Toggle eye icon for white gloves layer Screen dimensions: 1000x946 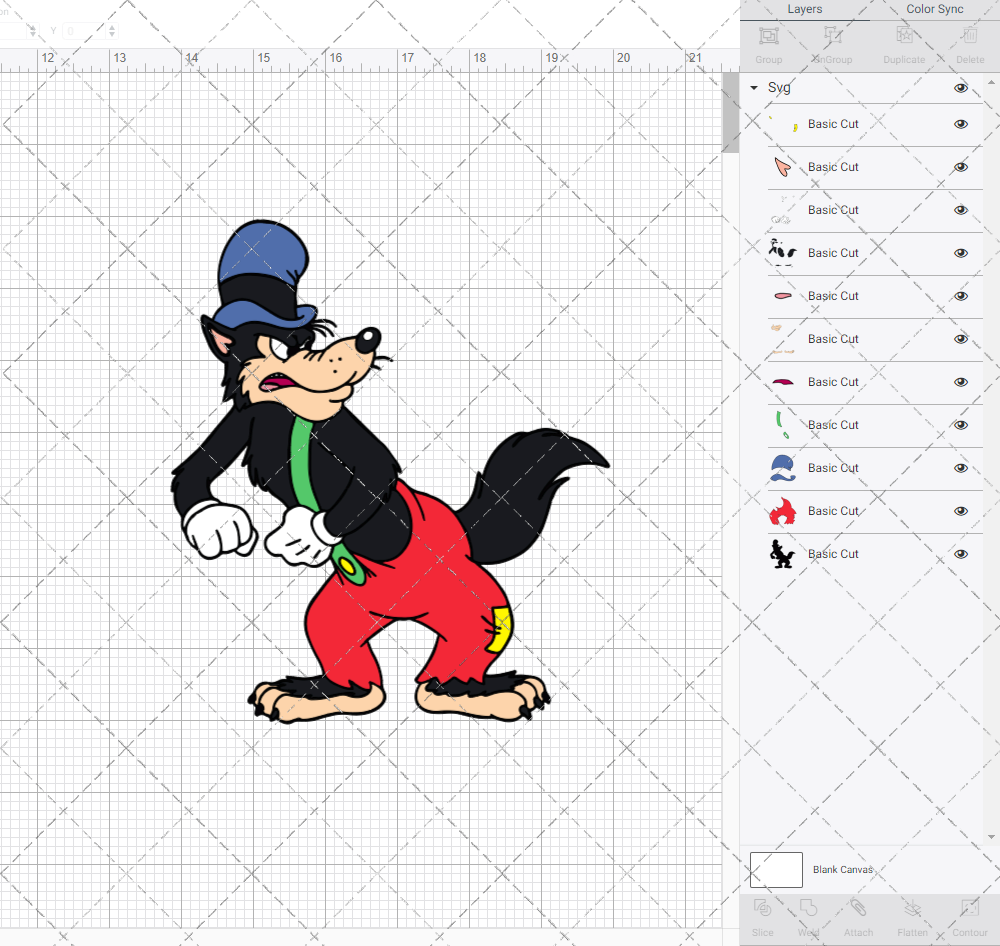tap(960, 210)
